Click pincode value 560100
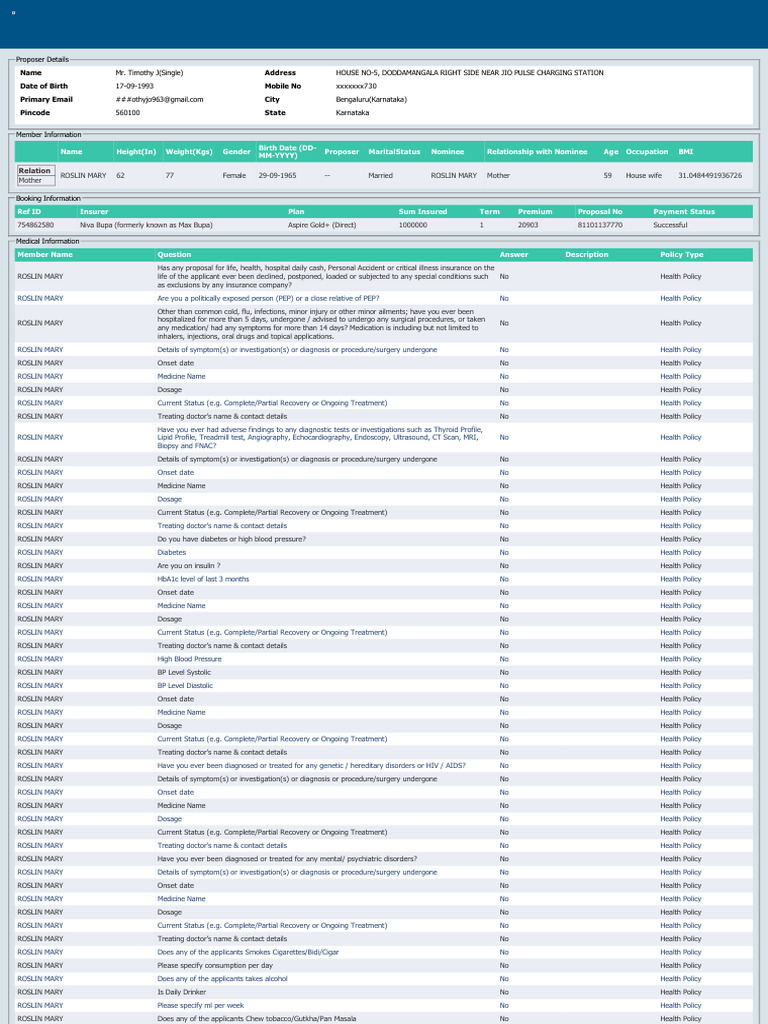 127,113
